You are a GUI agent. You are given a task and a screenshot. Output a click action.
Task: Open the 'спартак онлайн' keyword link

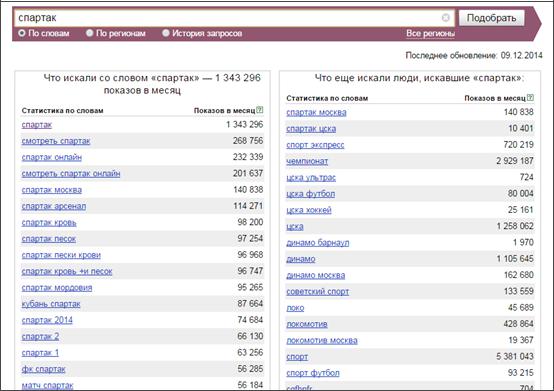click(x=52, y=158)
